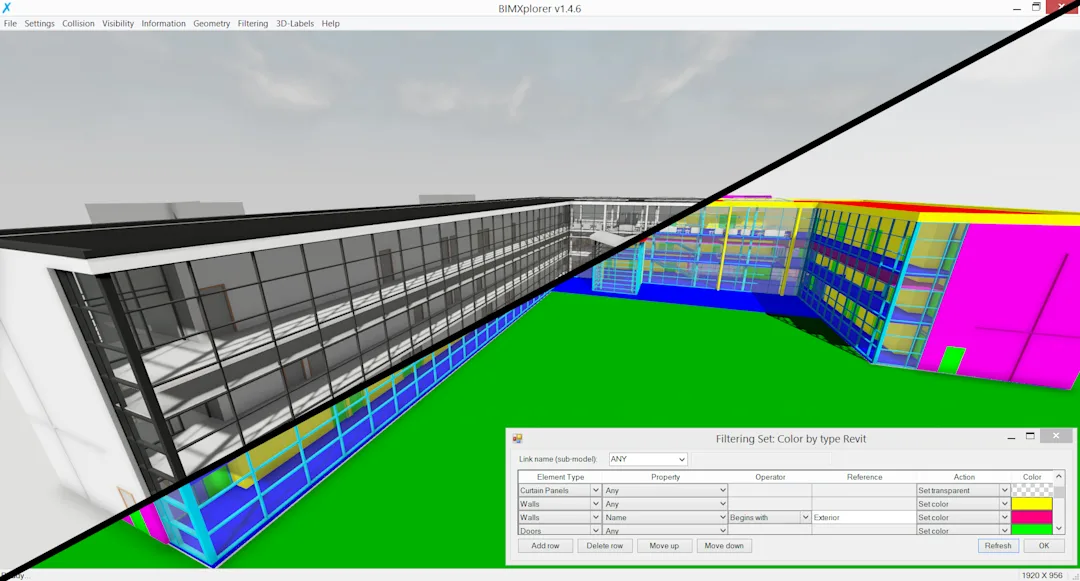Open the Filtering menu

253,23
